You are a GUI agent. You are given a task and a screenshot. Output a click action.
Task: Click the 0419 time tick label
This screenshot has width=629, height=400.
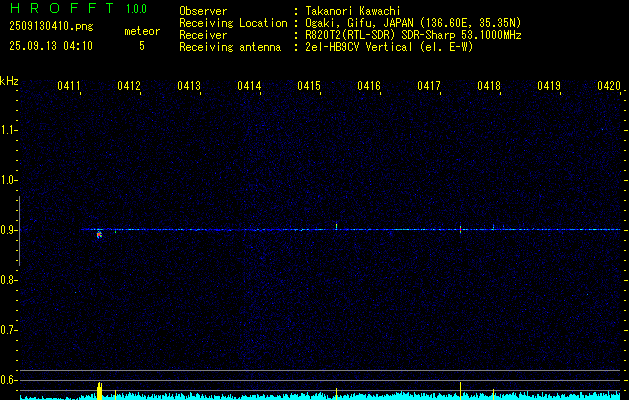pos(549,86)
